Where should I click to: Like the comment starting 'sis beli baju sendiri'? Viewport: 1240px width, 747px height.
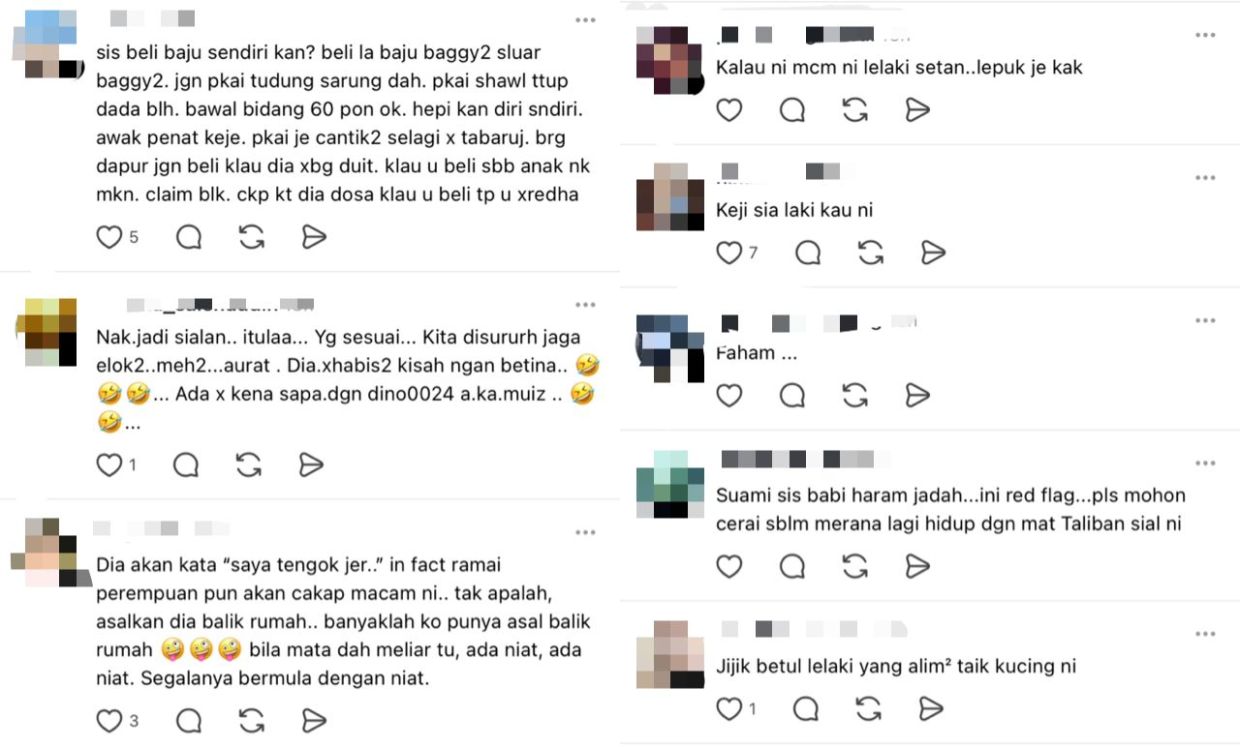[x=108, y=237]
